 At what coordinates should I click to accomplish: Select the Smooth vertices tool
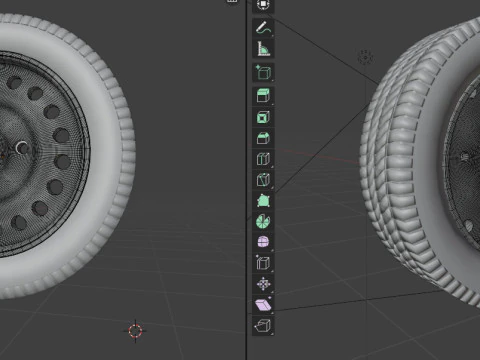pyautogui.click(x=263, y=242)
